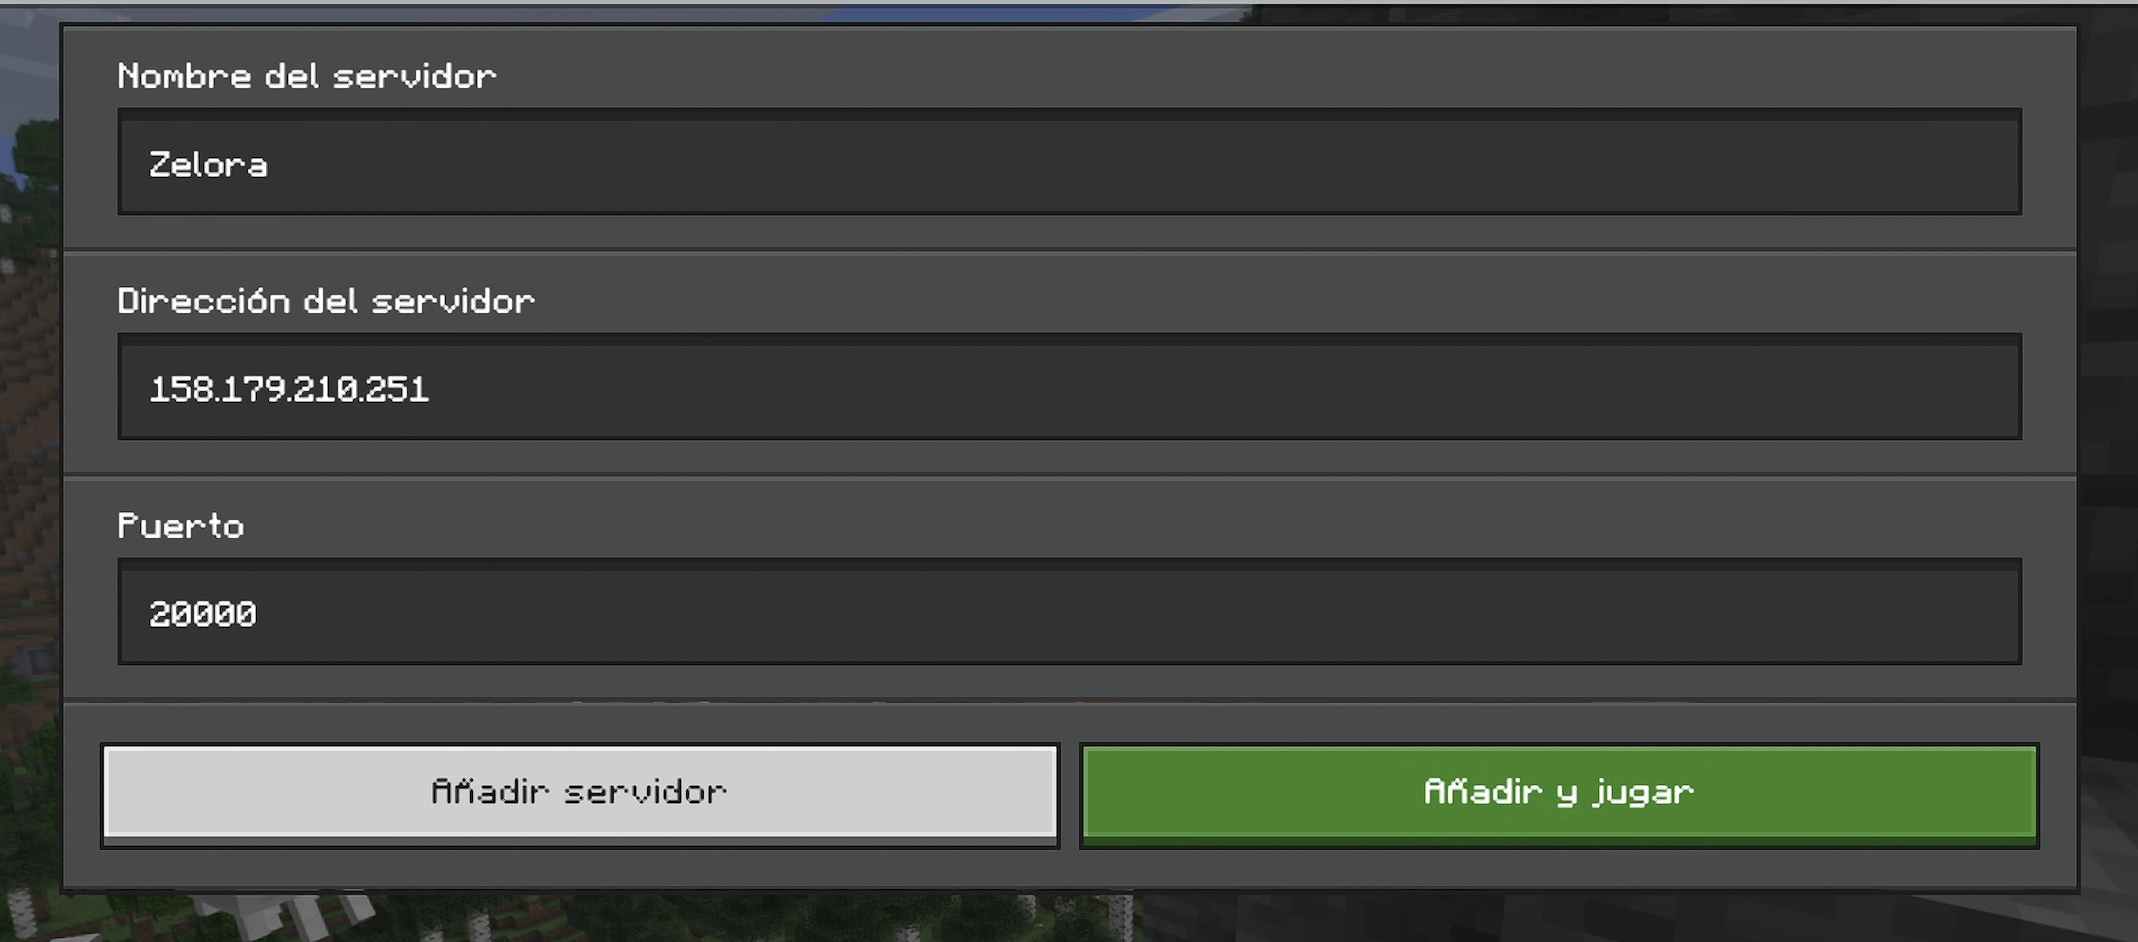Click the Añadir servidor button
2138x942 pixels.
(x=580, y=794)
